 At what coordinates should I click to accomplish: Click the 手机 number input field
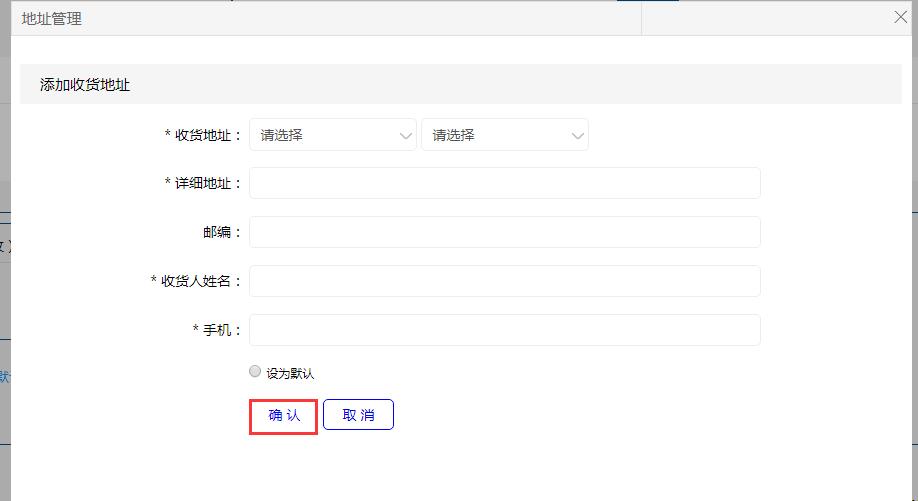click(x=504, y=330)
